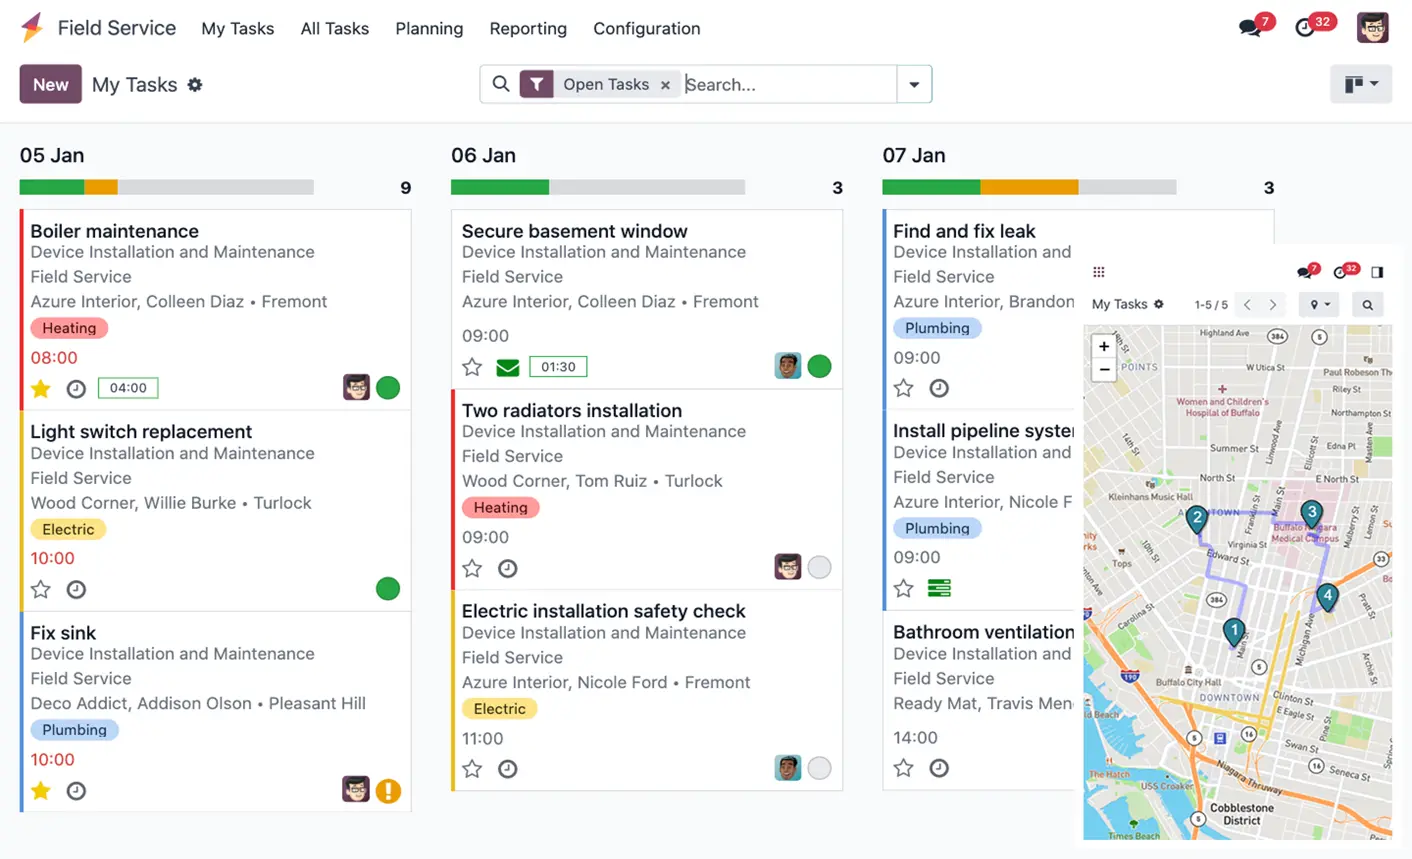
Task: Unstar the Boiler maintenance task
Action: pos(41,389)
